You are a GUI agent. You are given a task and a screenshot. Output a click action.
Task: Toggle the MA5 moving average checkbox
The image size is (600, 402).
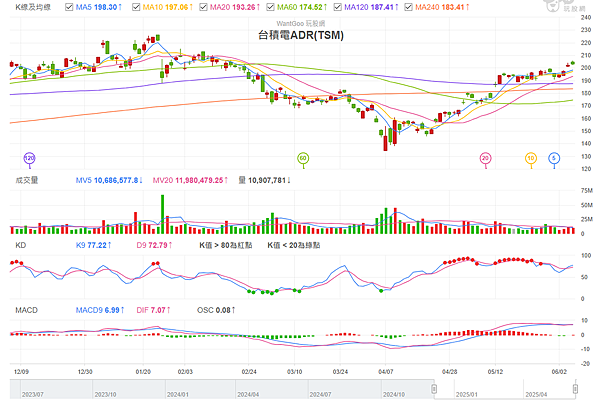point(69,7)
